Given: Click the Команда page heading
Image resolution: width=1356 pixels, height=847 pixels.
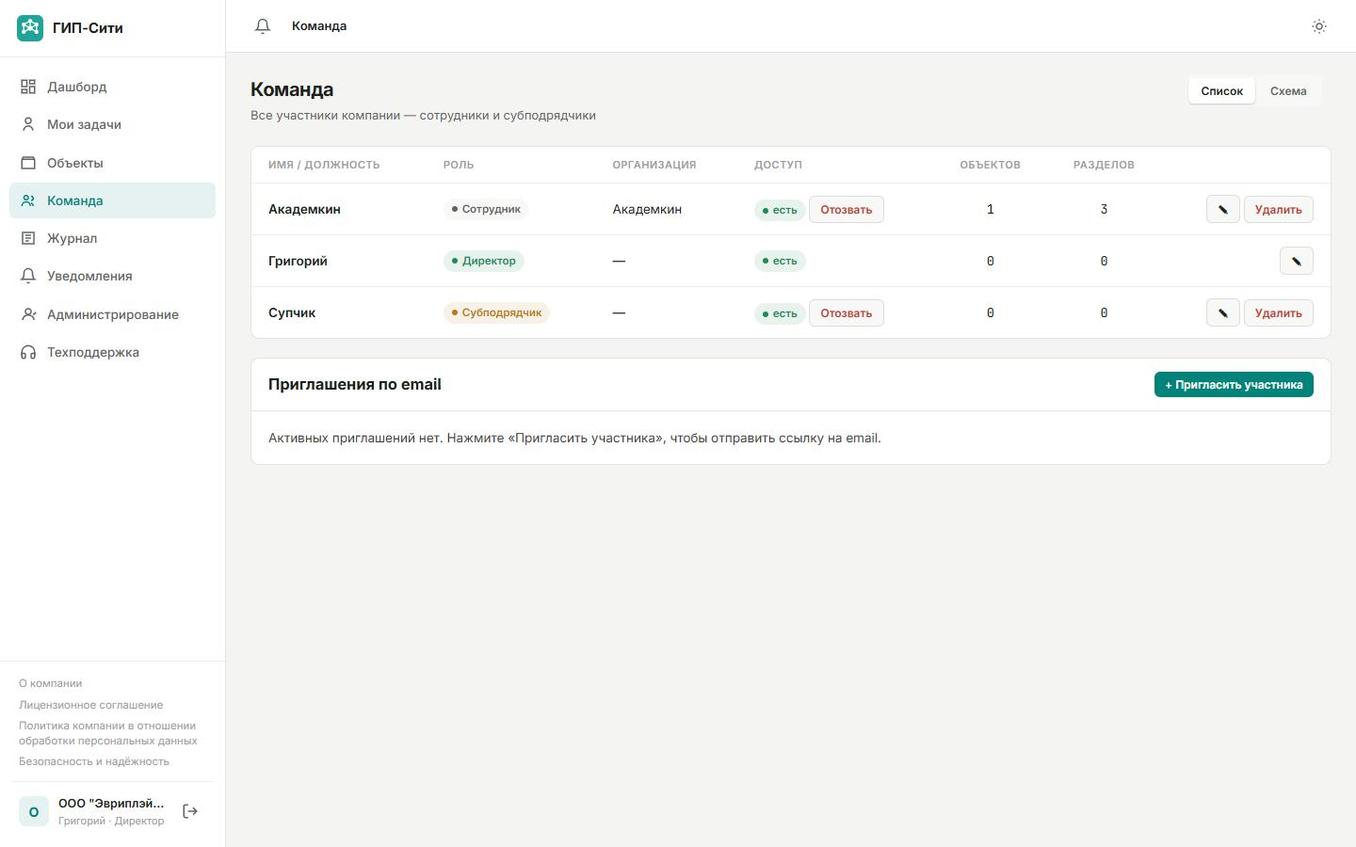Looking at the screenshot, I should (292, 89).
